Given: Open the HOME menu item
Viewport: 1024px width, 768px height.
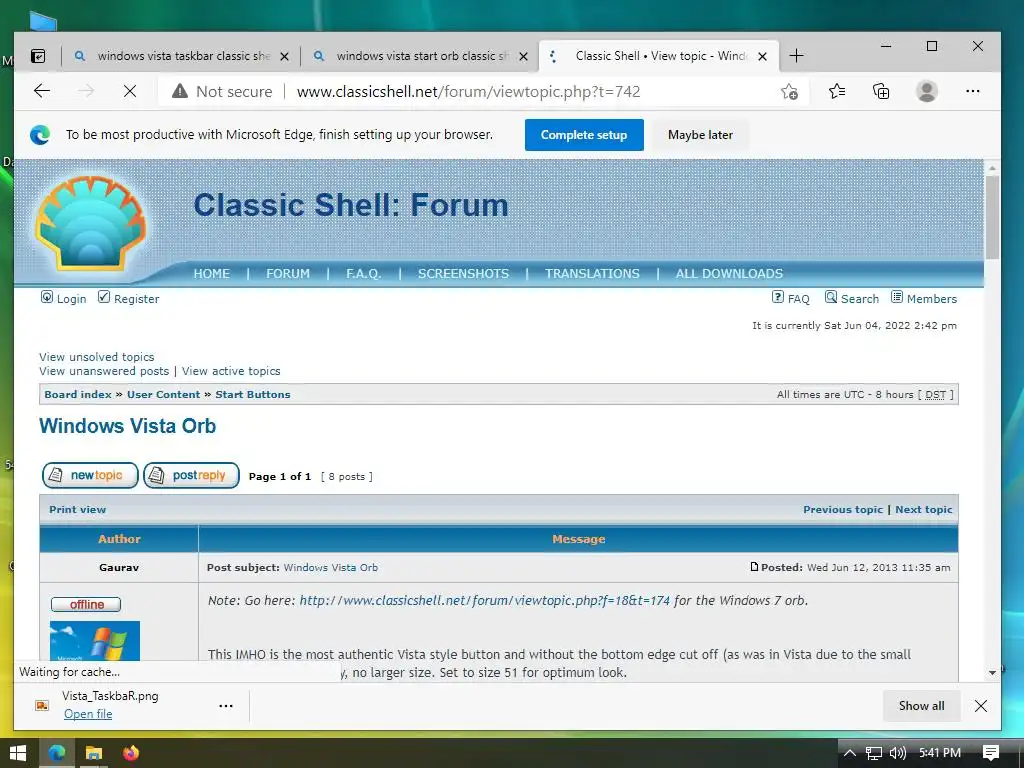Looking at the screenshot, I should tap(212, 274).
